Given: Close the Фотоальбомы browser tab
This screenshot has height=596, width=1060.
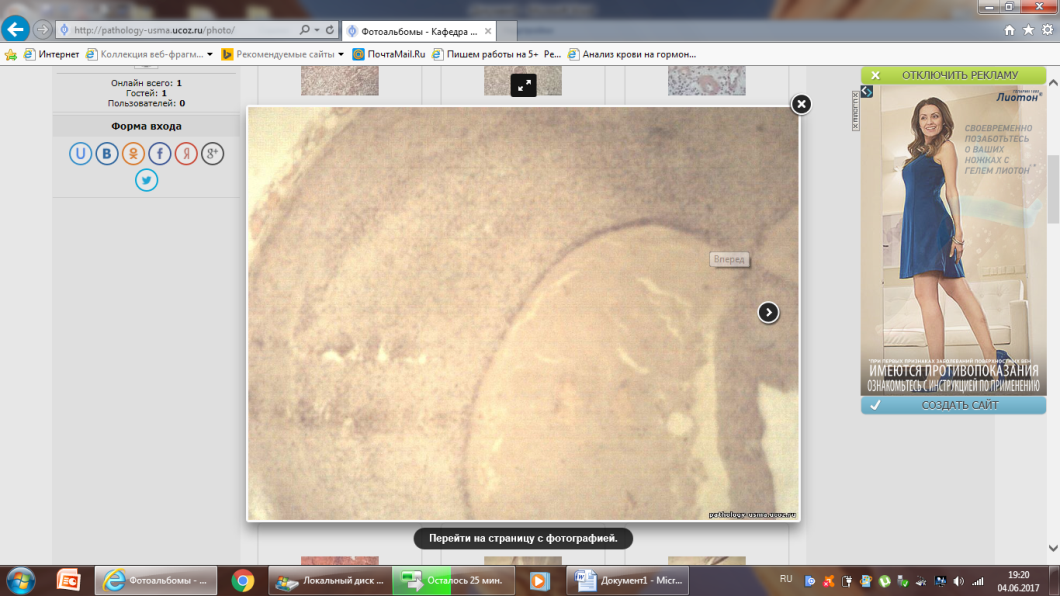Looking at the screenshot, I should point(487,31).
